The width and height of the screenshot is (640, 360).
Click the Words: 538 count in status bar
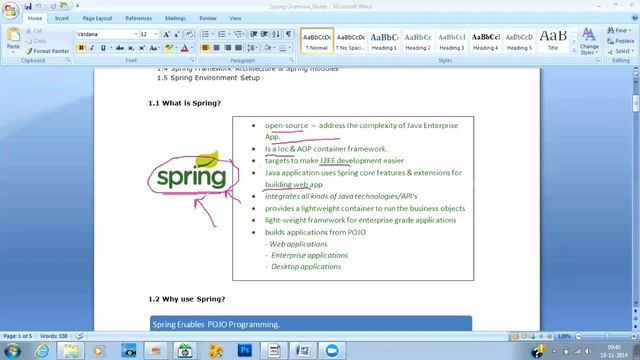click(53, 336)
